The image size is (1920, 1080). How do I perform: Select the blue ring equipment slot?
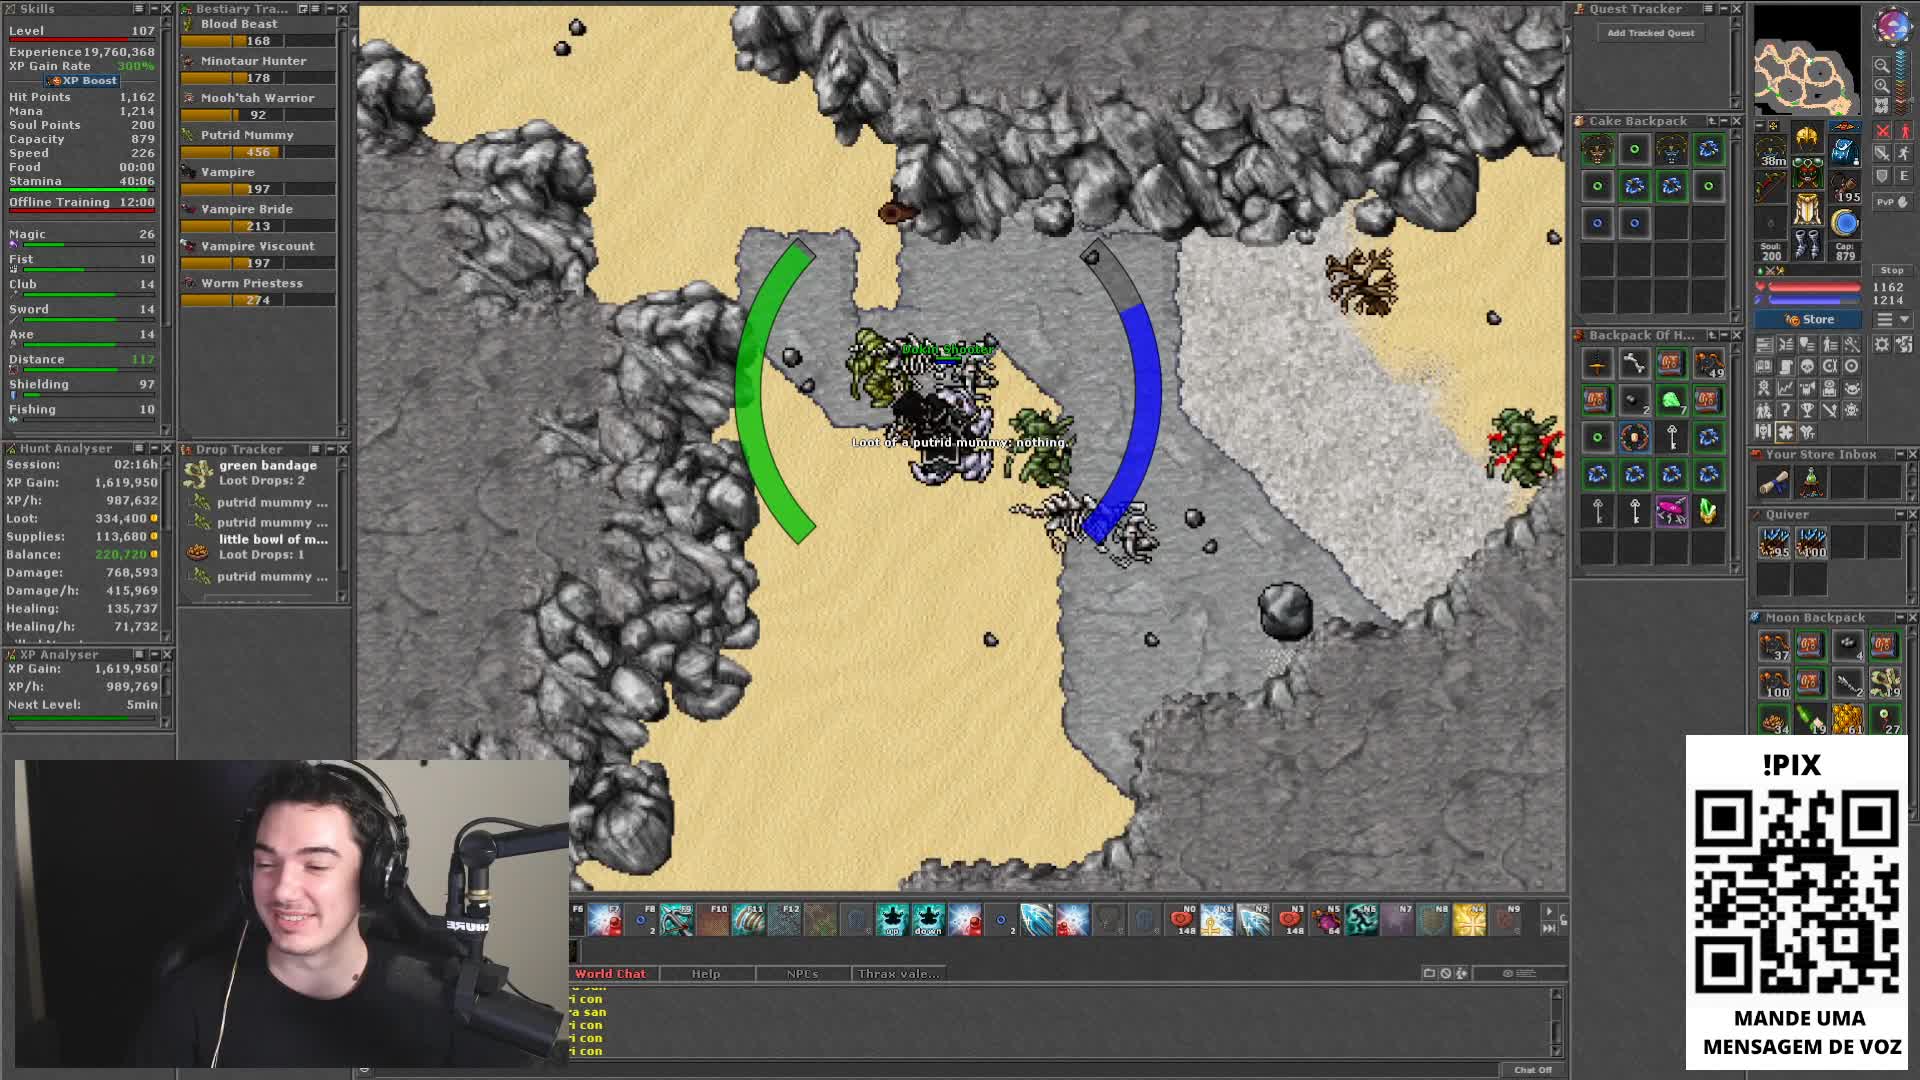tap(1845, 222)
